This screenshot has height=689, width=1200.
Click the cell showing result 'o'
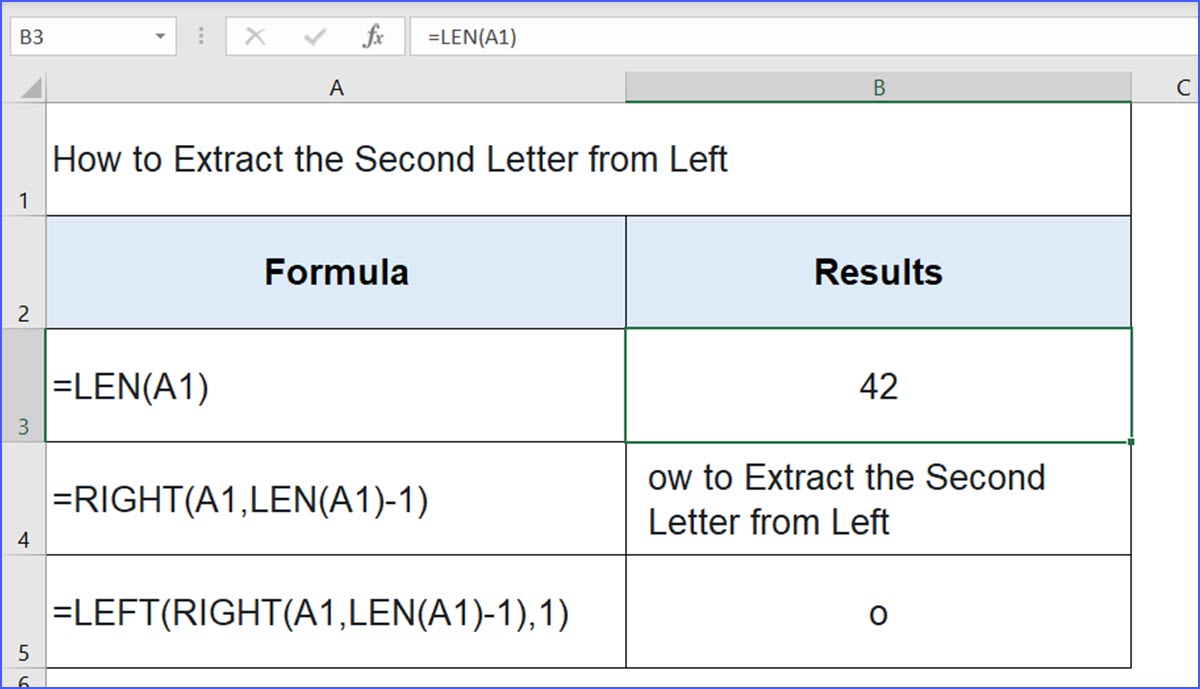pos(878,614)
